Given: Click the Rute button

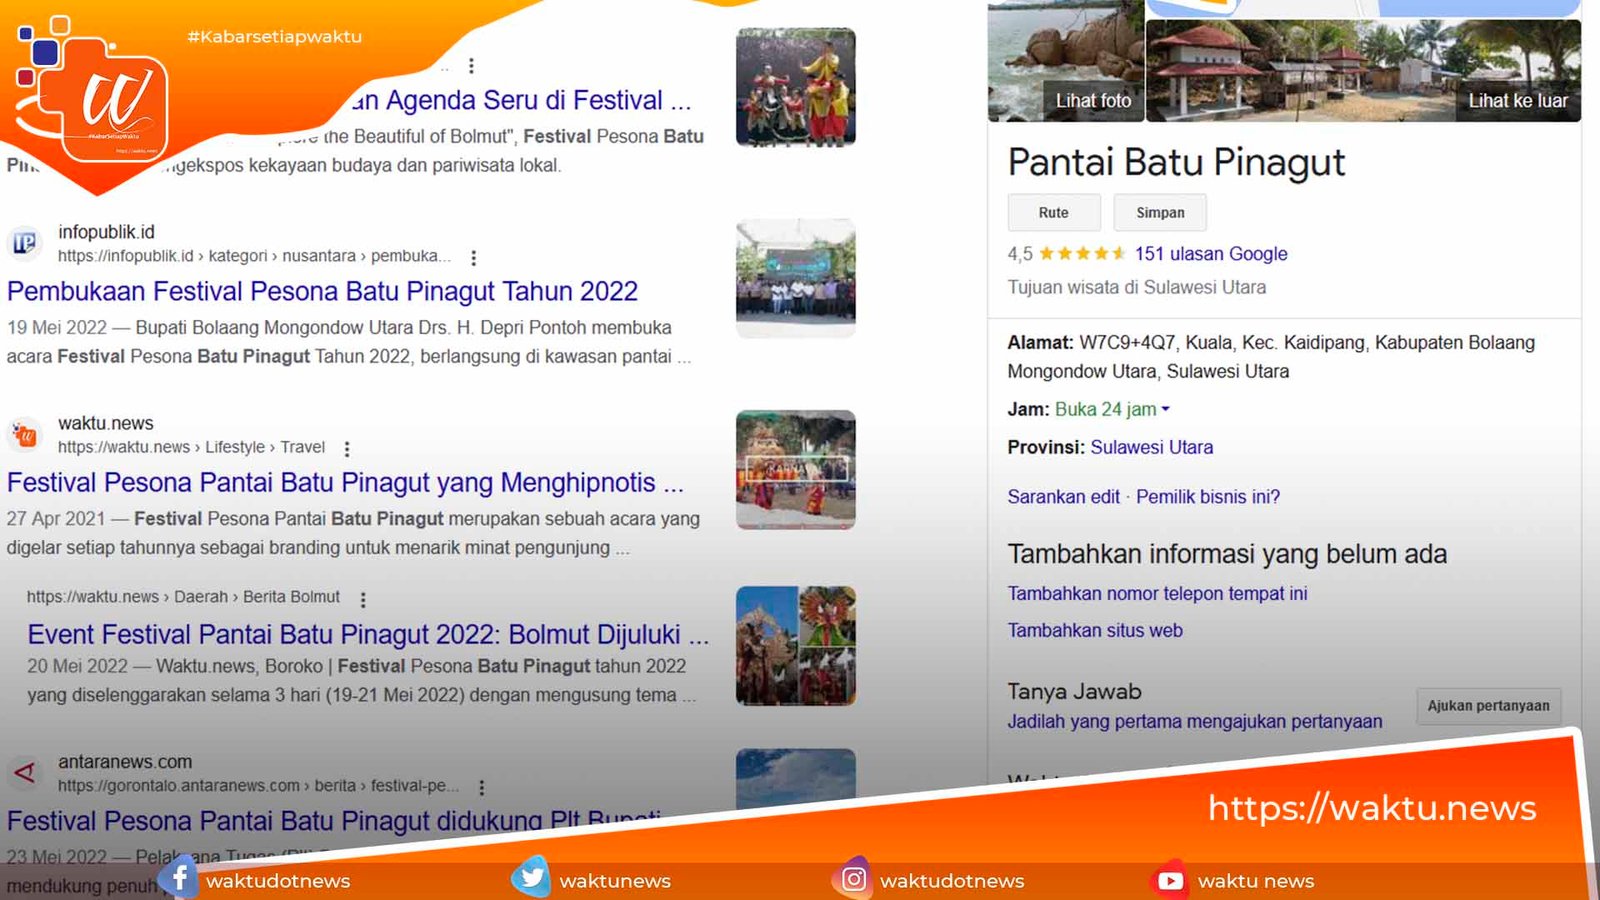Looking at the screenshot, I should [1054, 212].
